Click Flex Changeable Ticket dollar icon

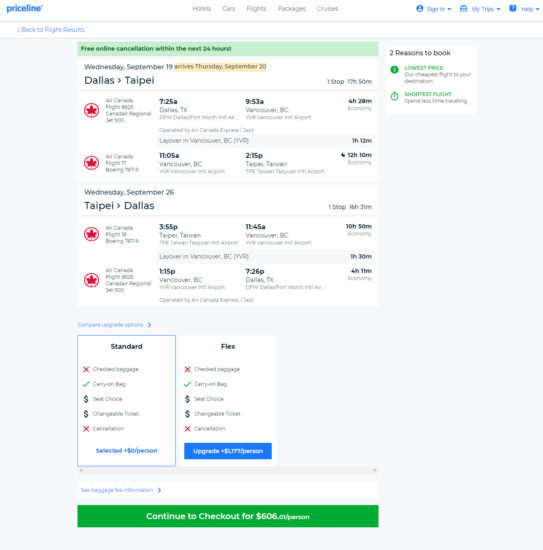click(x=187, y=414)
